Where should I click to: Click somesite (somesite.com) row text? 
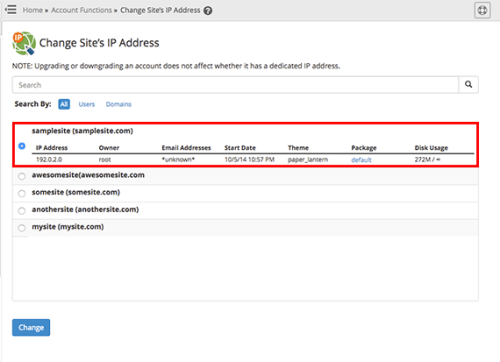76,192
